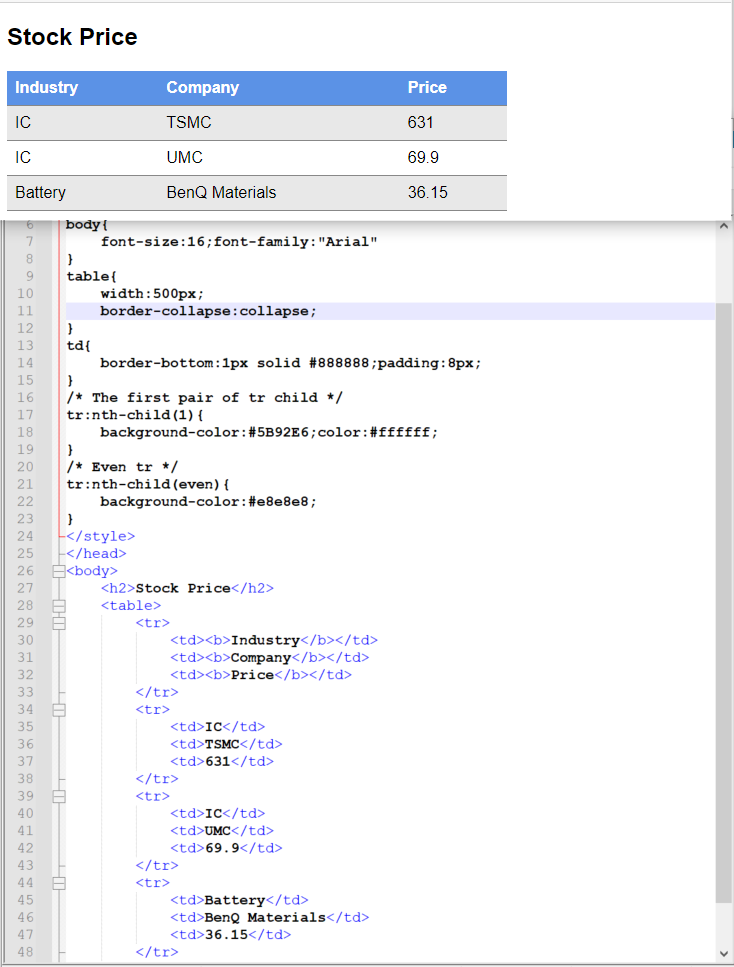Click the IC cell in the UMC row
This screenshot has width=734, height=967.
[23, 158]
